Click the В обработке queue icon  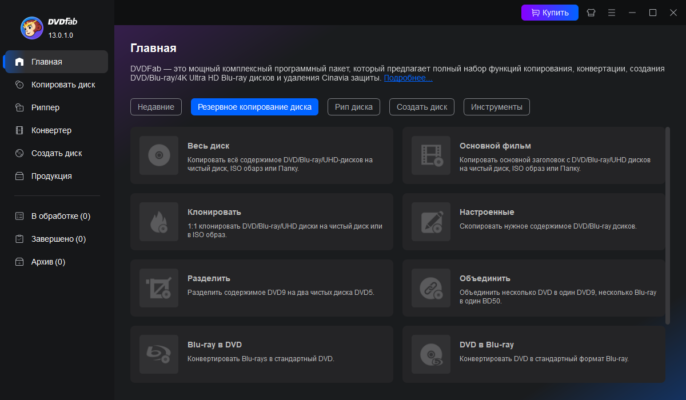coord(19,216)
